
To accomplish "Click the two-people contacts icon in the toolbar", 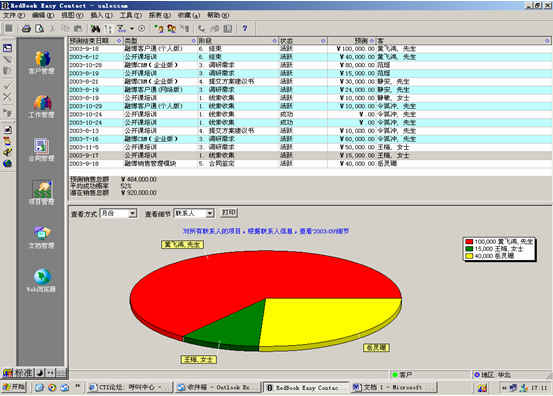I will pos(172,29).
